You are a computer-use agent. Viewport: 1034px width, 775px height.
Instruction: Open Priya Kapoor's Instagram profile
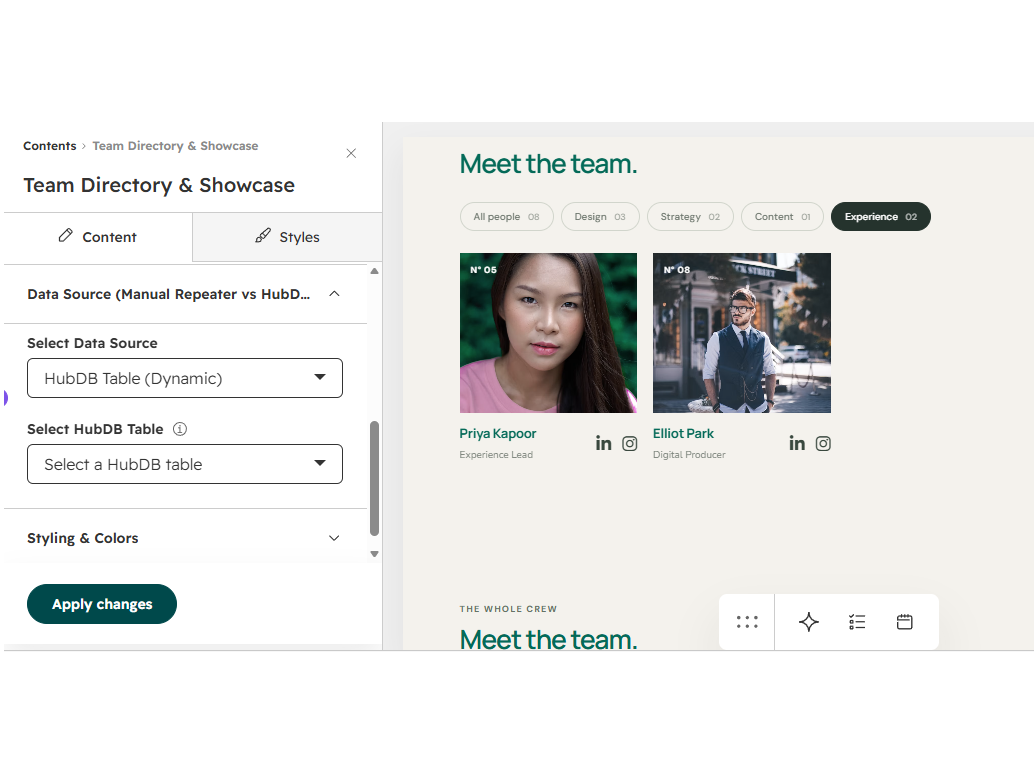pyautogui.click(x=630, y=443)
